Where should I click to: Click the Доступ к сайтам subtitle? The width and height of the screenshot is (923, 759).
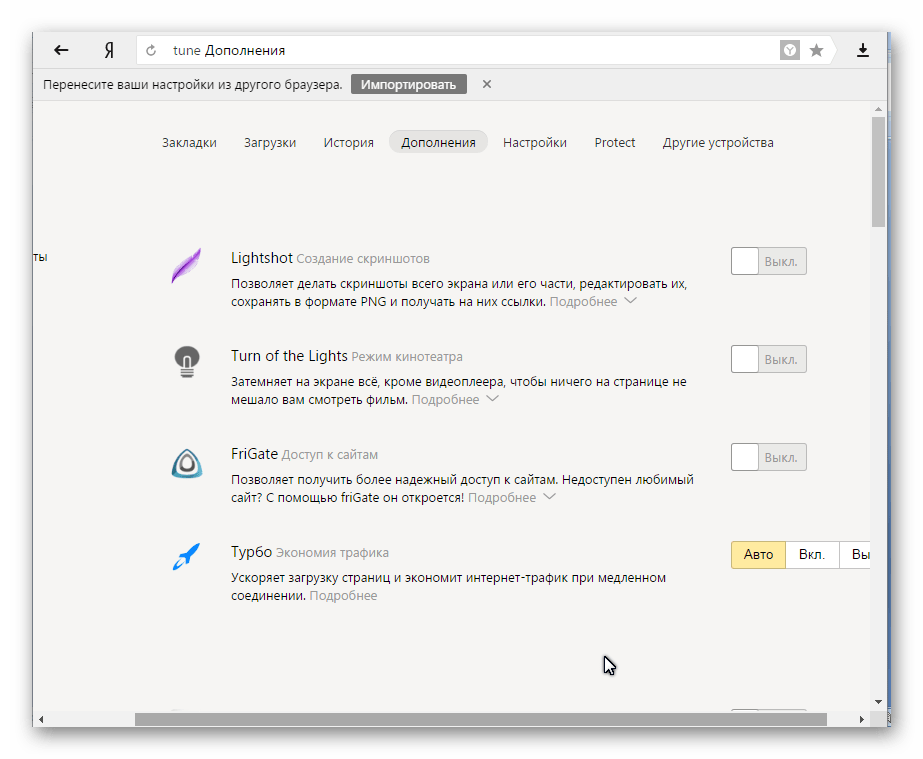click(x=330, y=455)
